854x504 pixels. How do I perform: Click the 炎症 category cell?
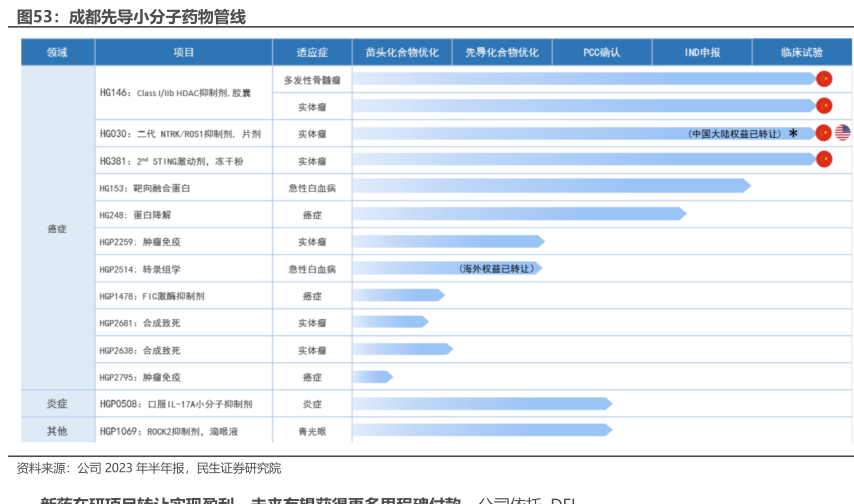[x=57, y=404]
